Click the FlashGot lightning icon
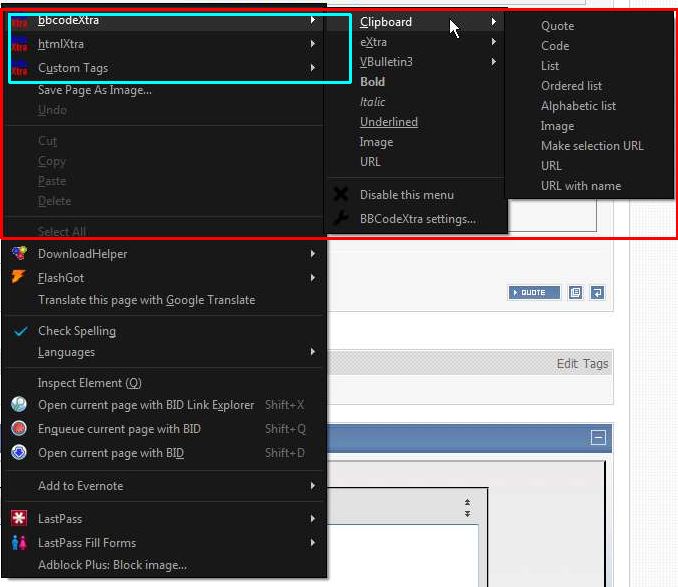 click(19, 277)
